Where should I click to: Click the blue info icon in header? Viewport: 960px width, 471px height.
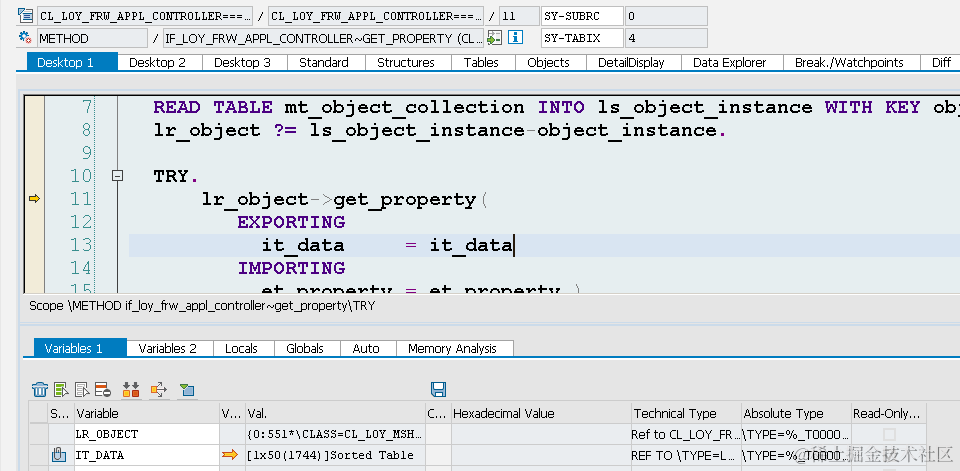(x=516, y=37)
